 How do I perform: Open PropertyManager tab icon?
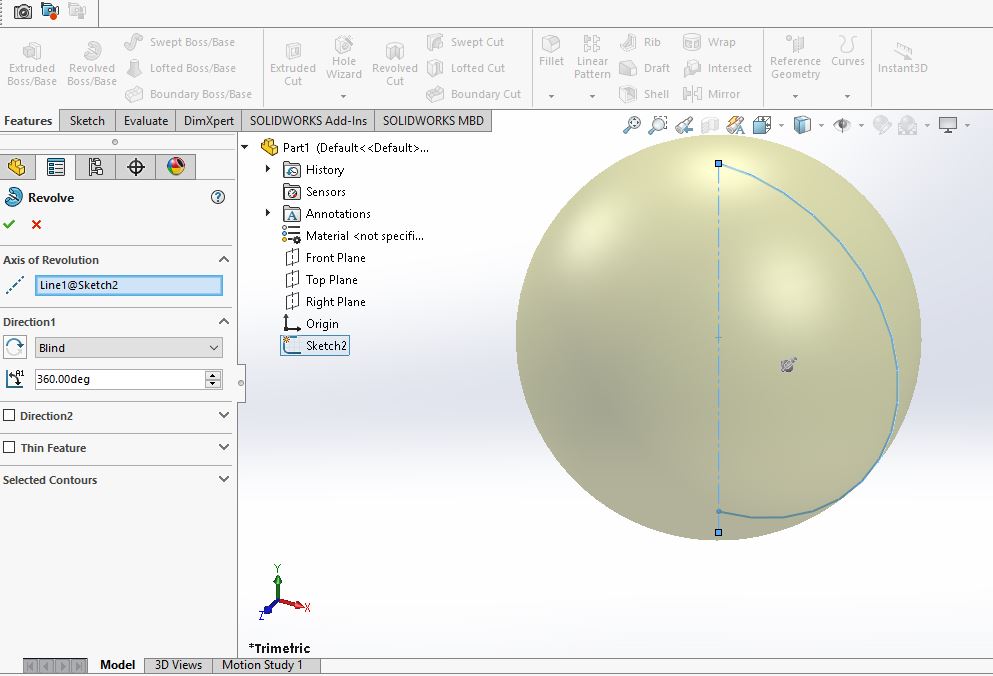[56, 167]
